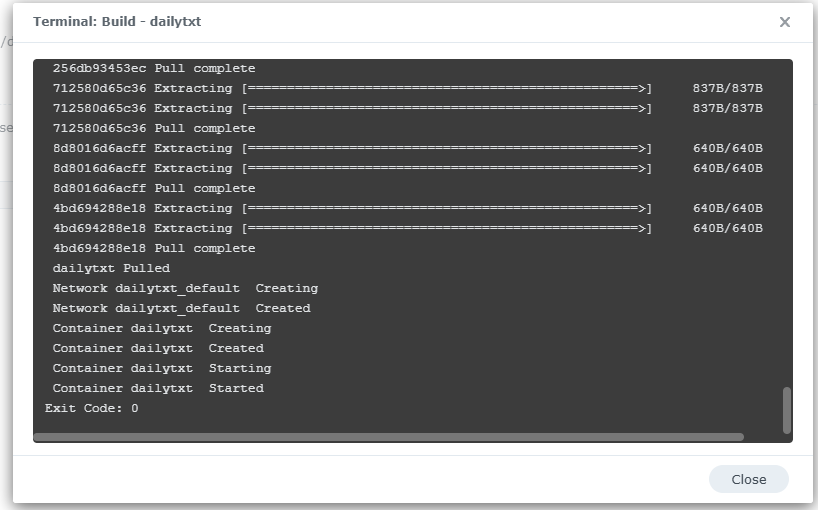Select the '256db93453ec Pull complete' line
The image size is (818, 510).
[154, 68]
